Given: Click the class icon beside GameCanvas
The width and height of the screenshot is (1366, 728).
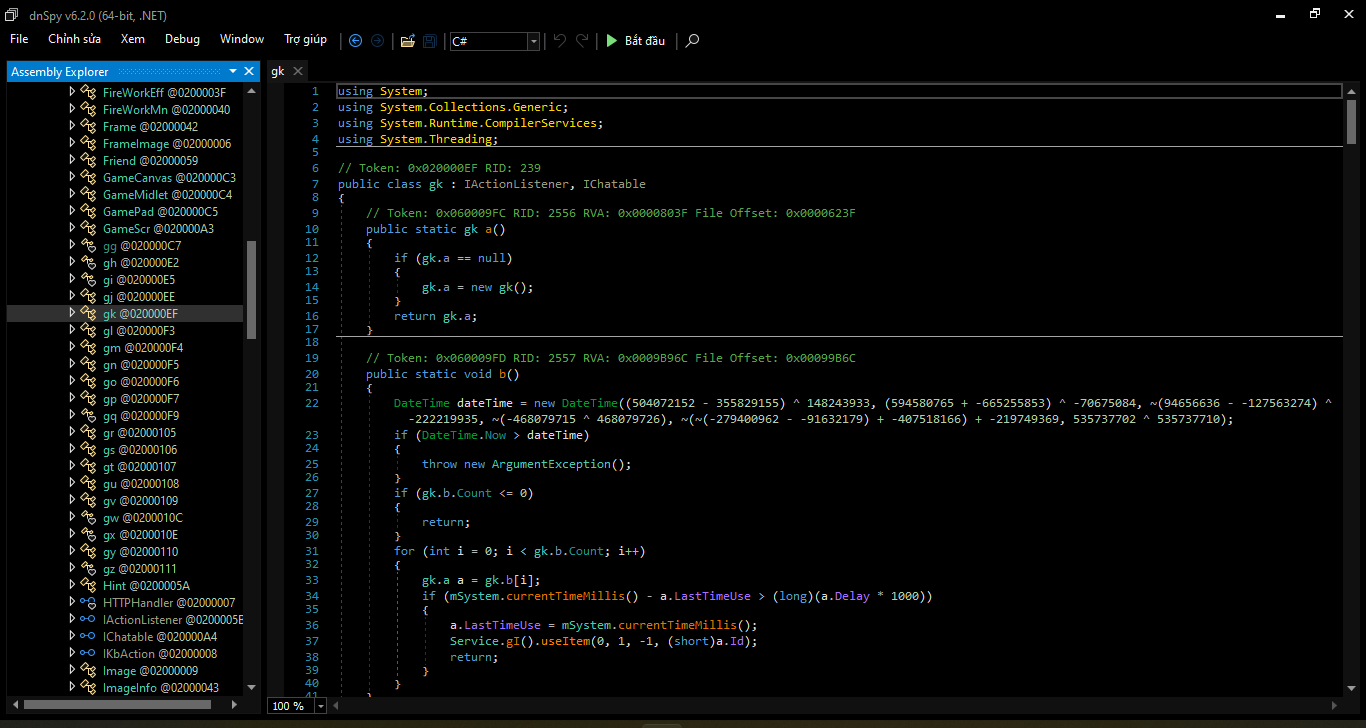Looking at the screenshot, I should (88, 178).
